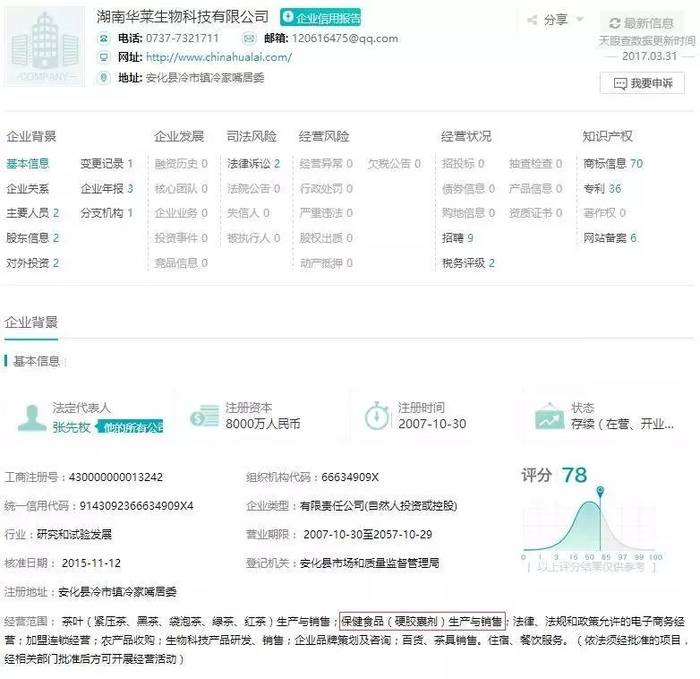
Task: Click the 我要申诉 button
Action: (642, 83)
